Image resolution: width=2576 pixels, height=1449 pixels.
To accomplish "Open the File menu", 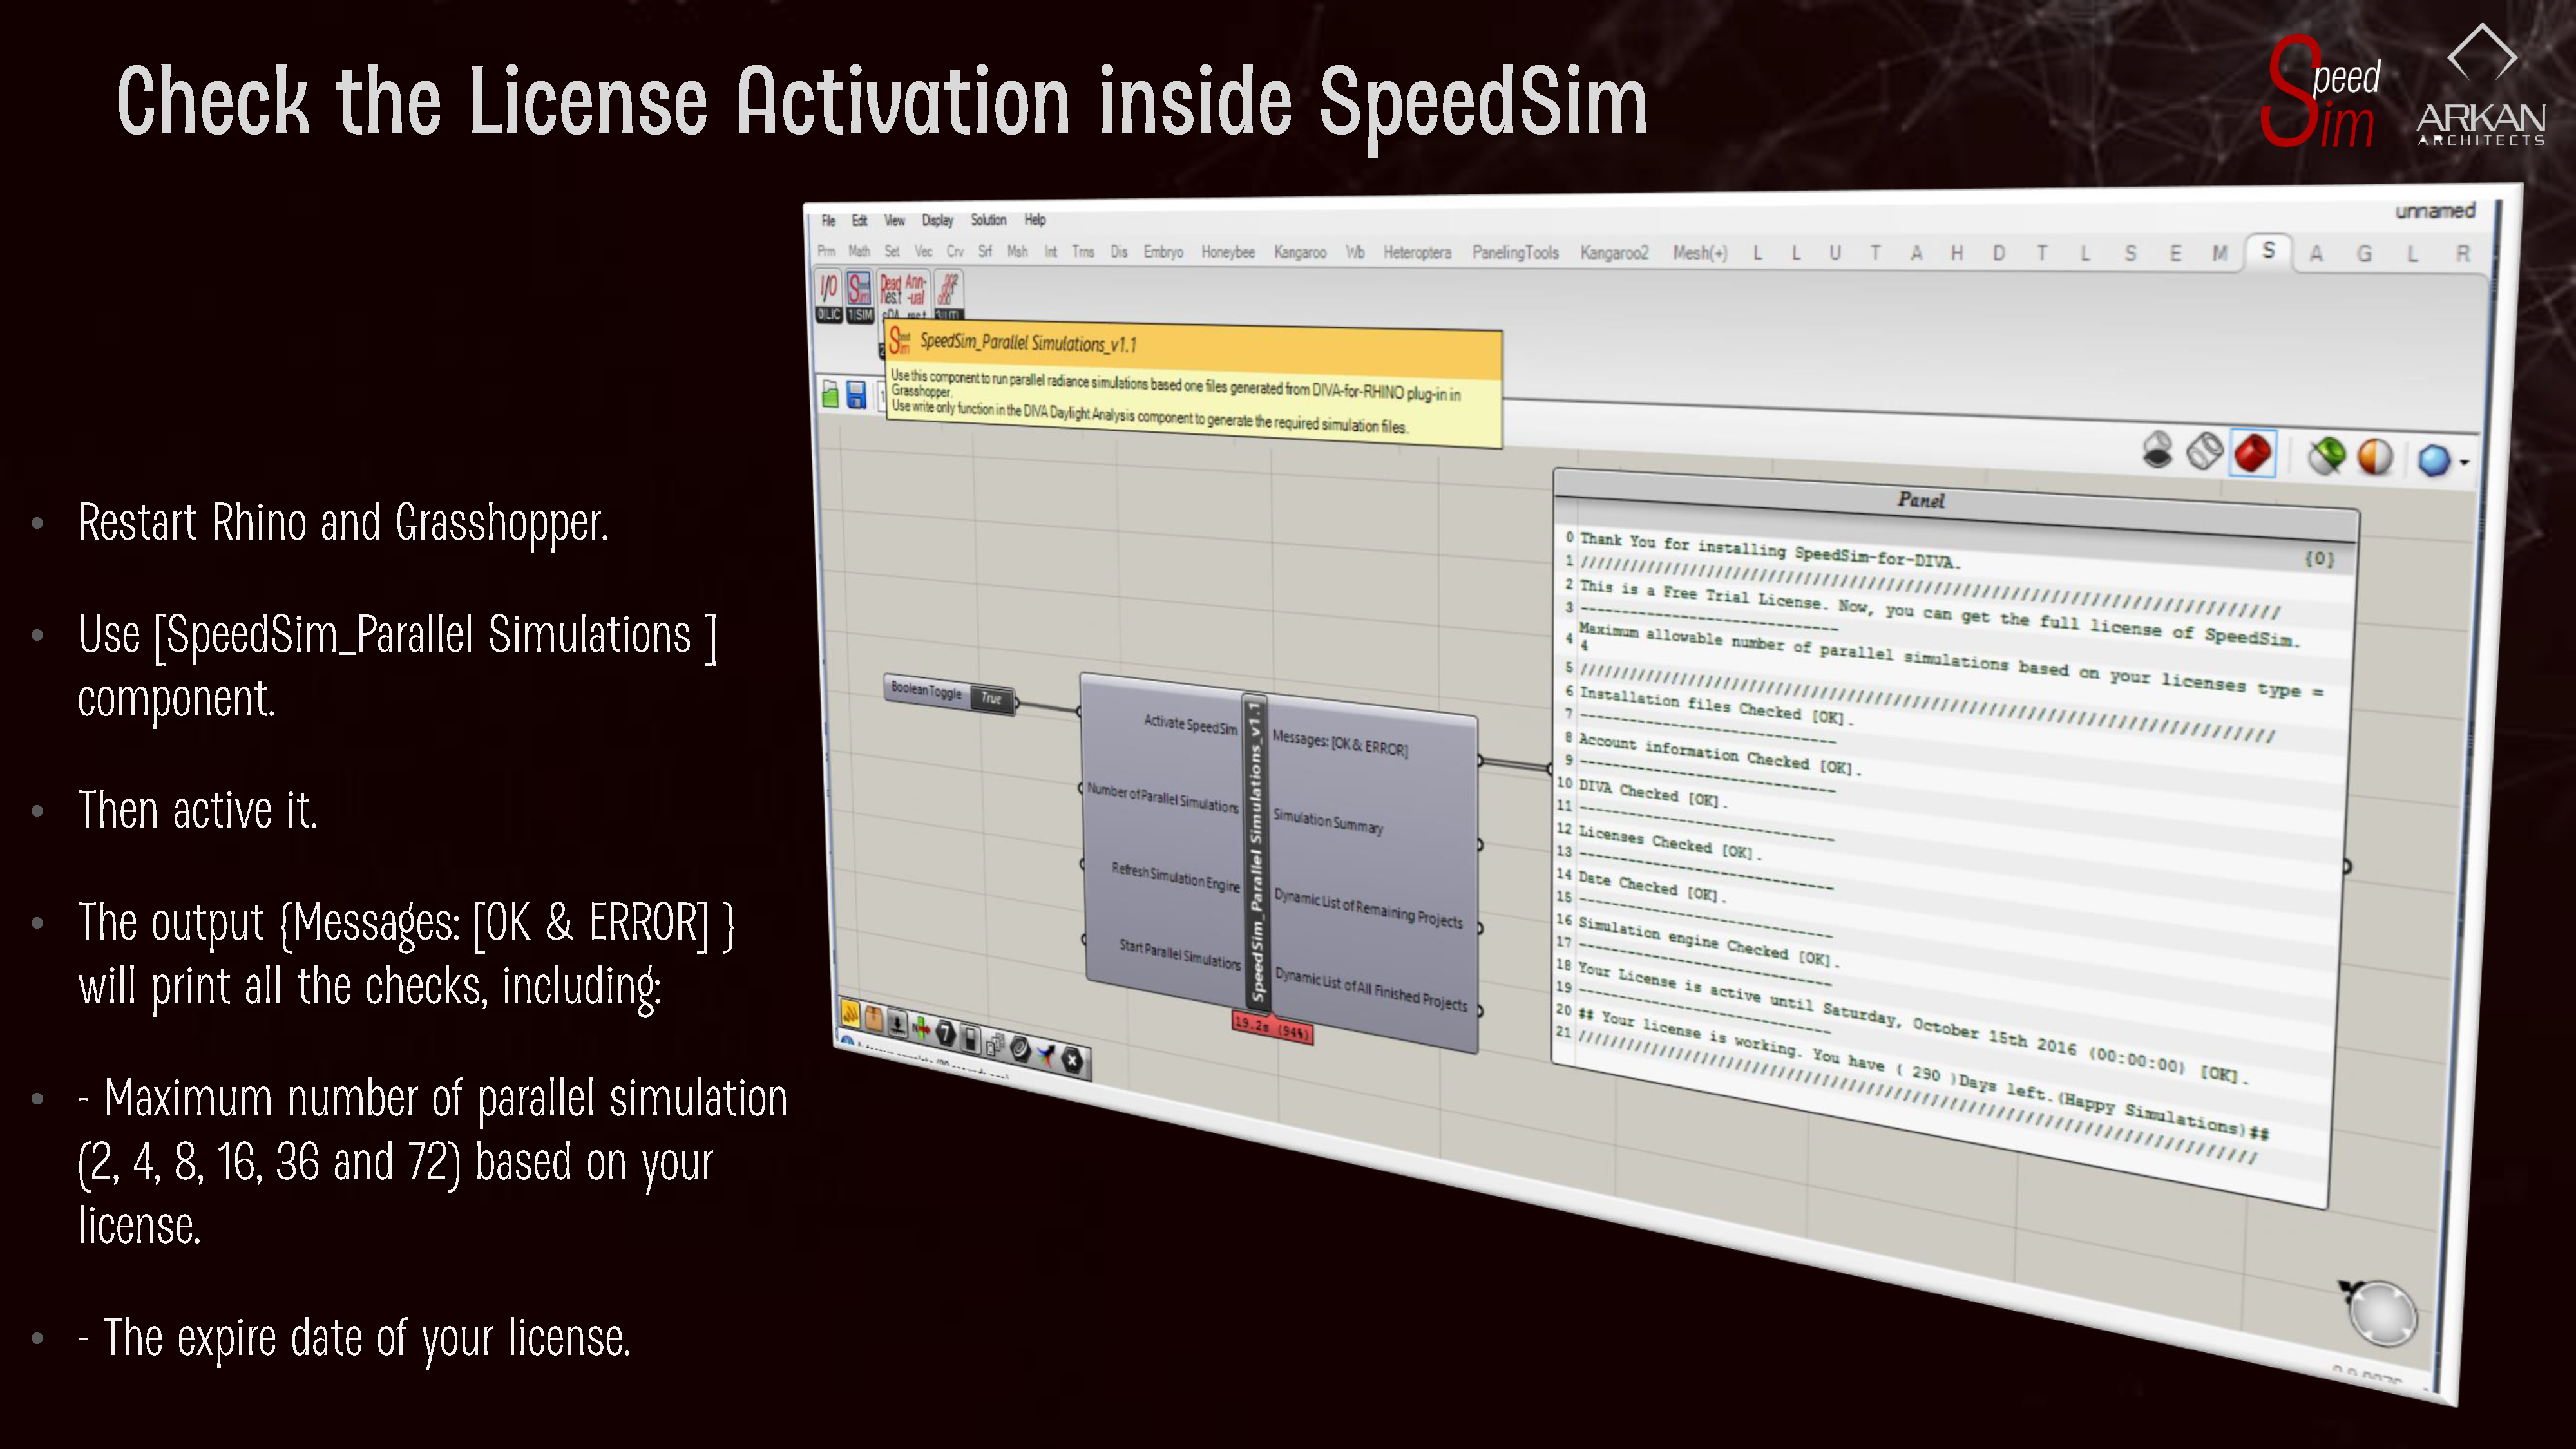I will [x=828, y=220].
